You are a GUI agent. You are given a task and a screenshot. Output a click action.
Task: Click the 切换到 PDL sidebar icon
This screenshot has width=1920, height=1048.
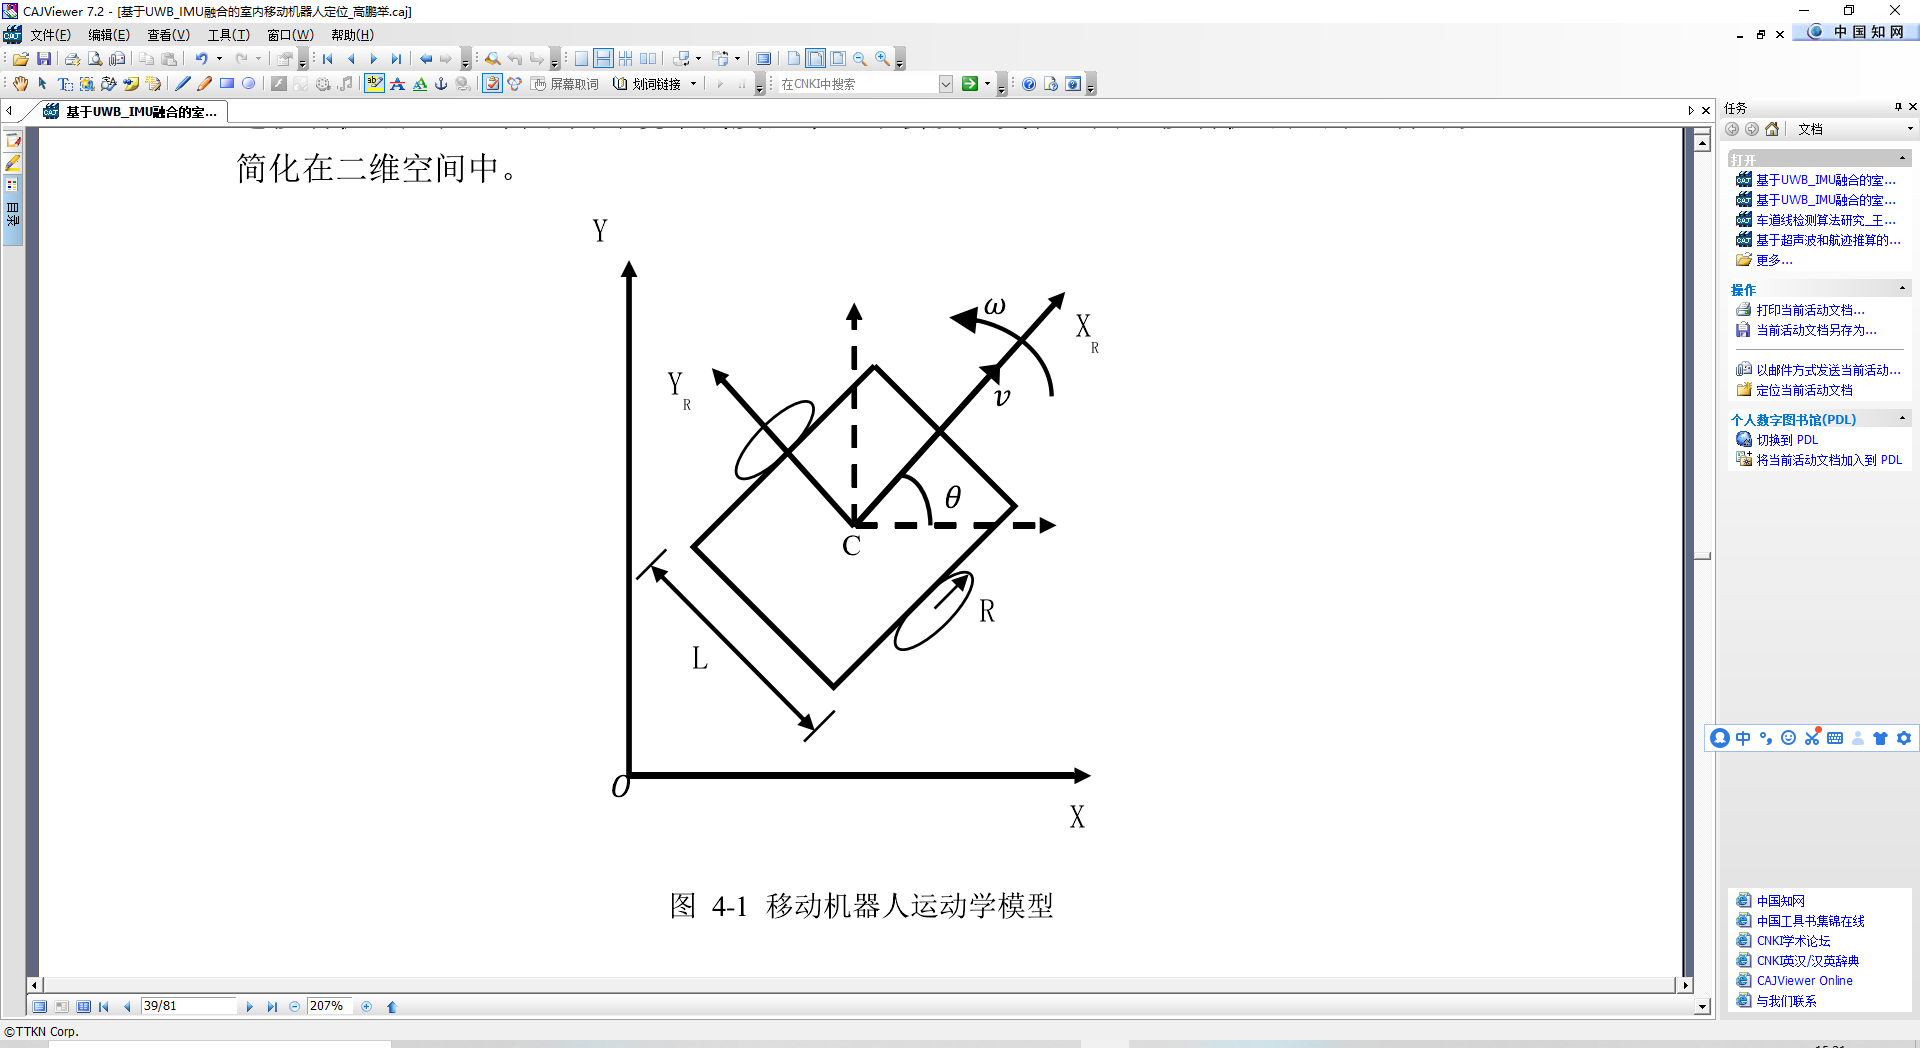pyautogui.click(x=1742, y=440)
